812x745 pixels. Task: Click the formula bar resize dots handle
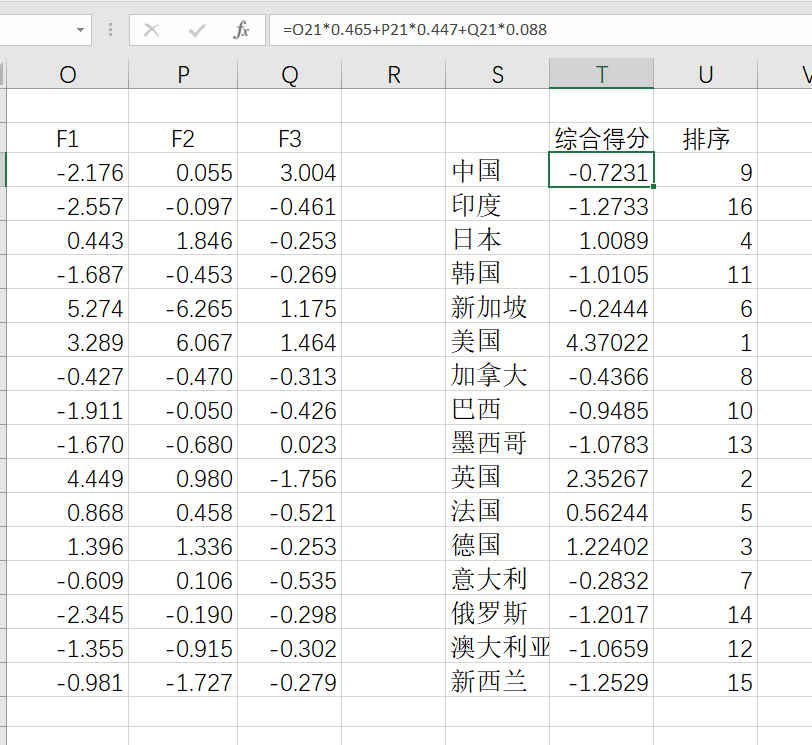click(110, 30)
